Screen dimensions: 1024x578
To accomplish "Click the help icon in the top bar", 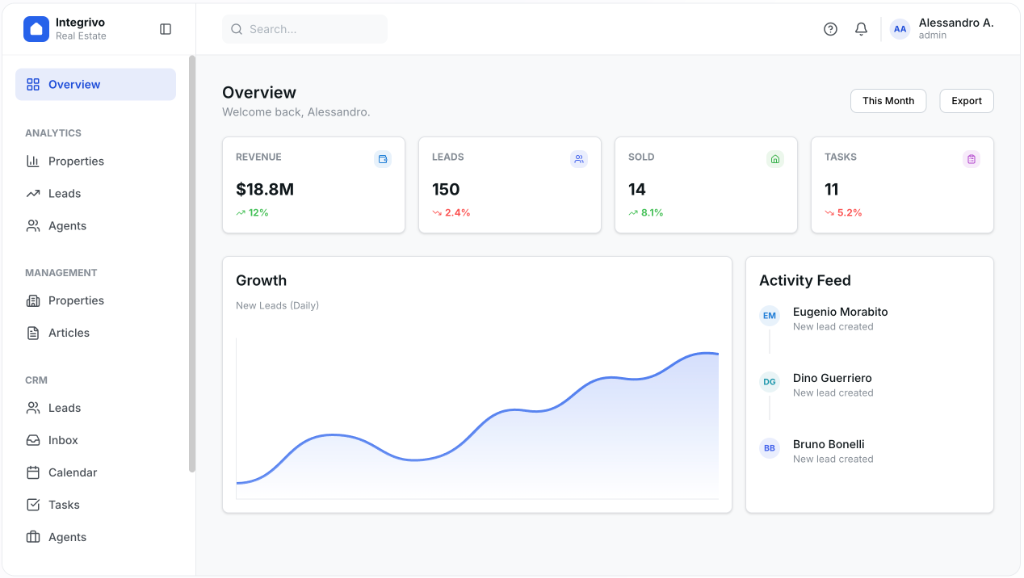I will tap(830, 29).
